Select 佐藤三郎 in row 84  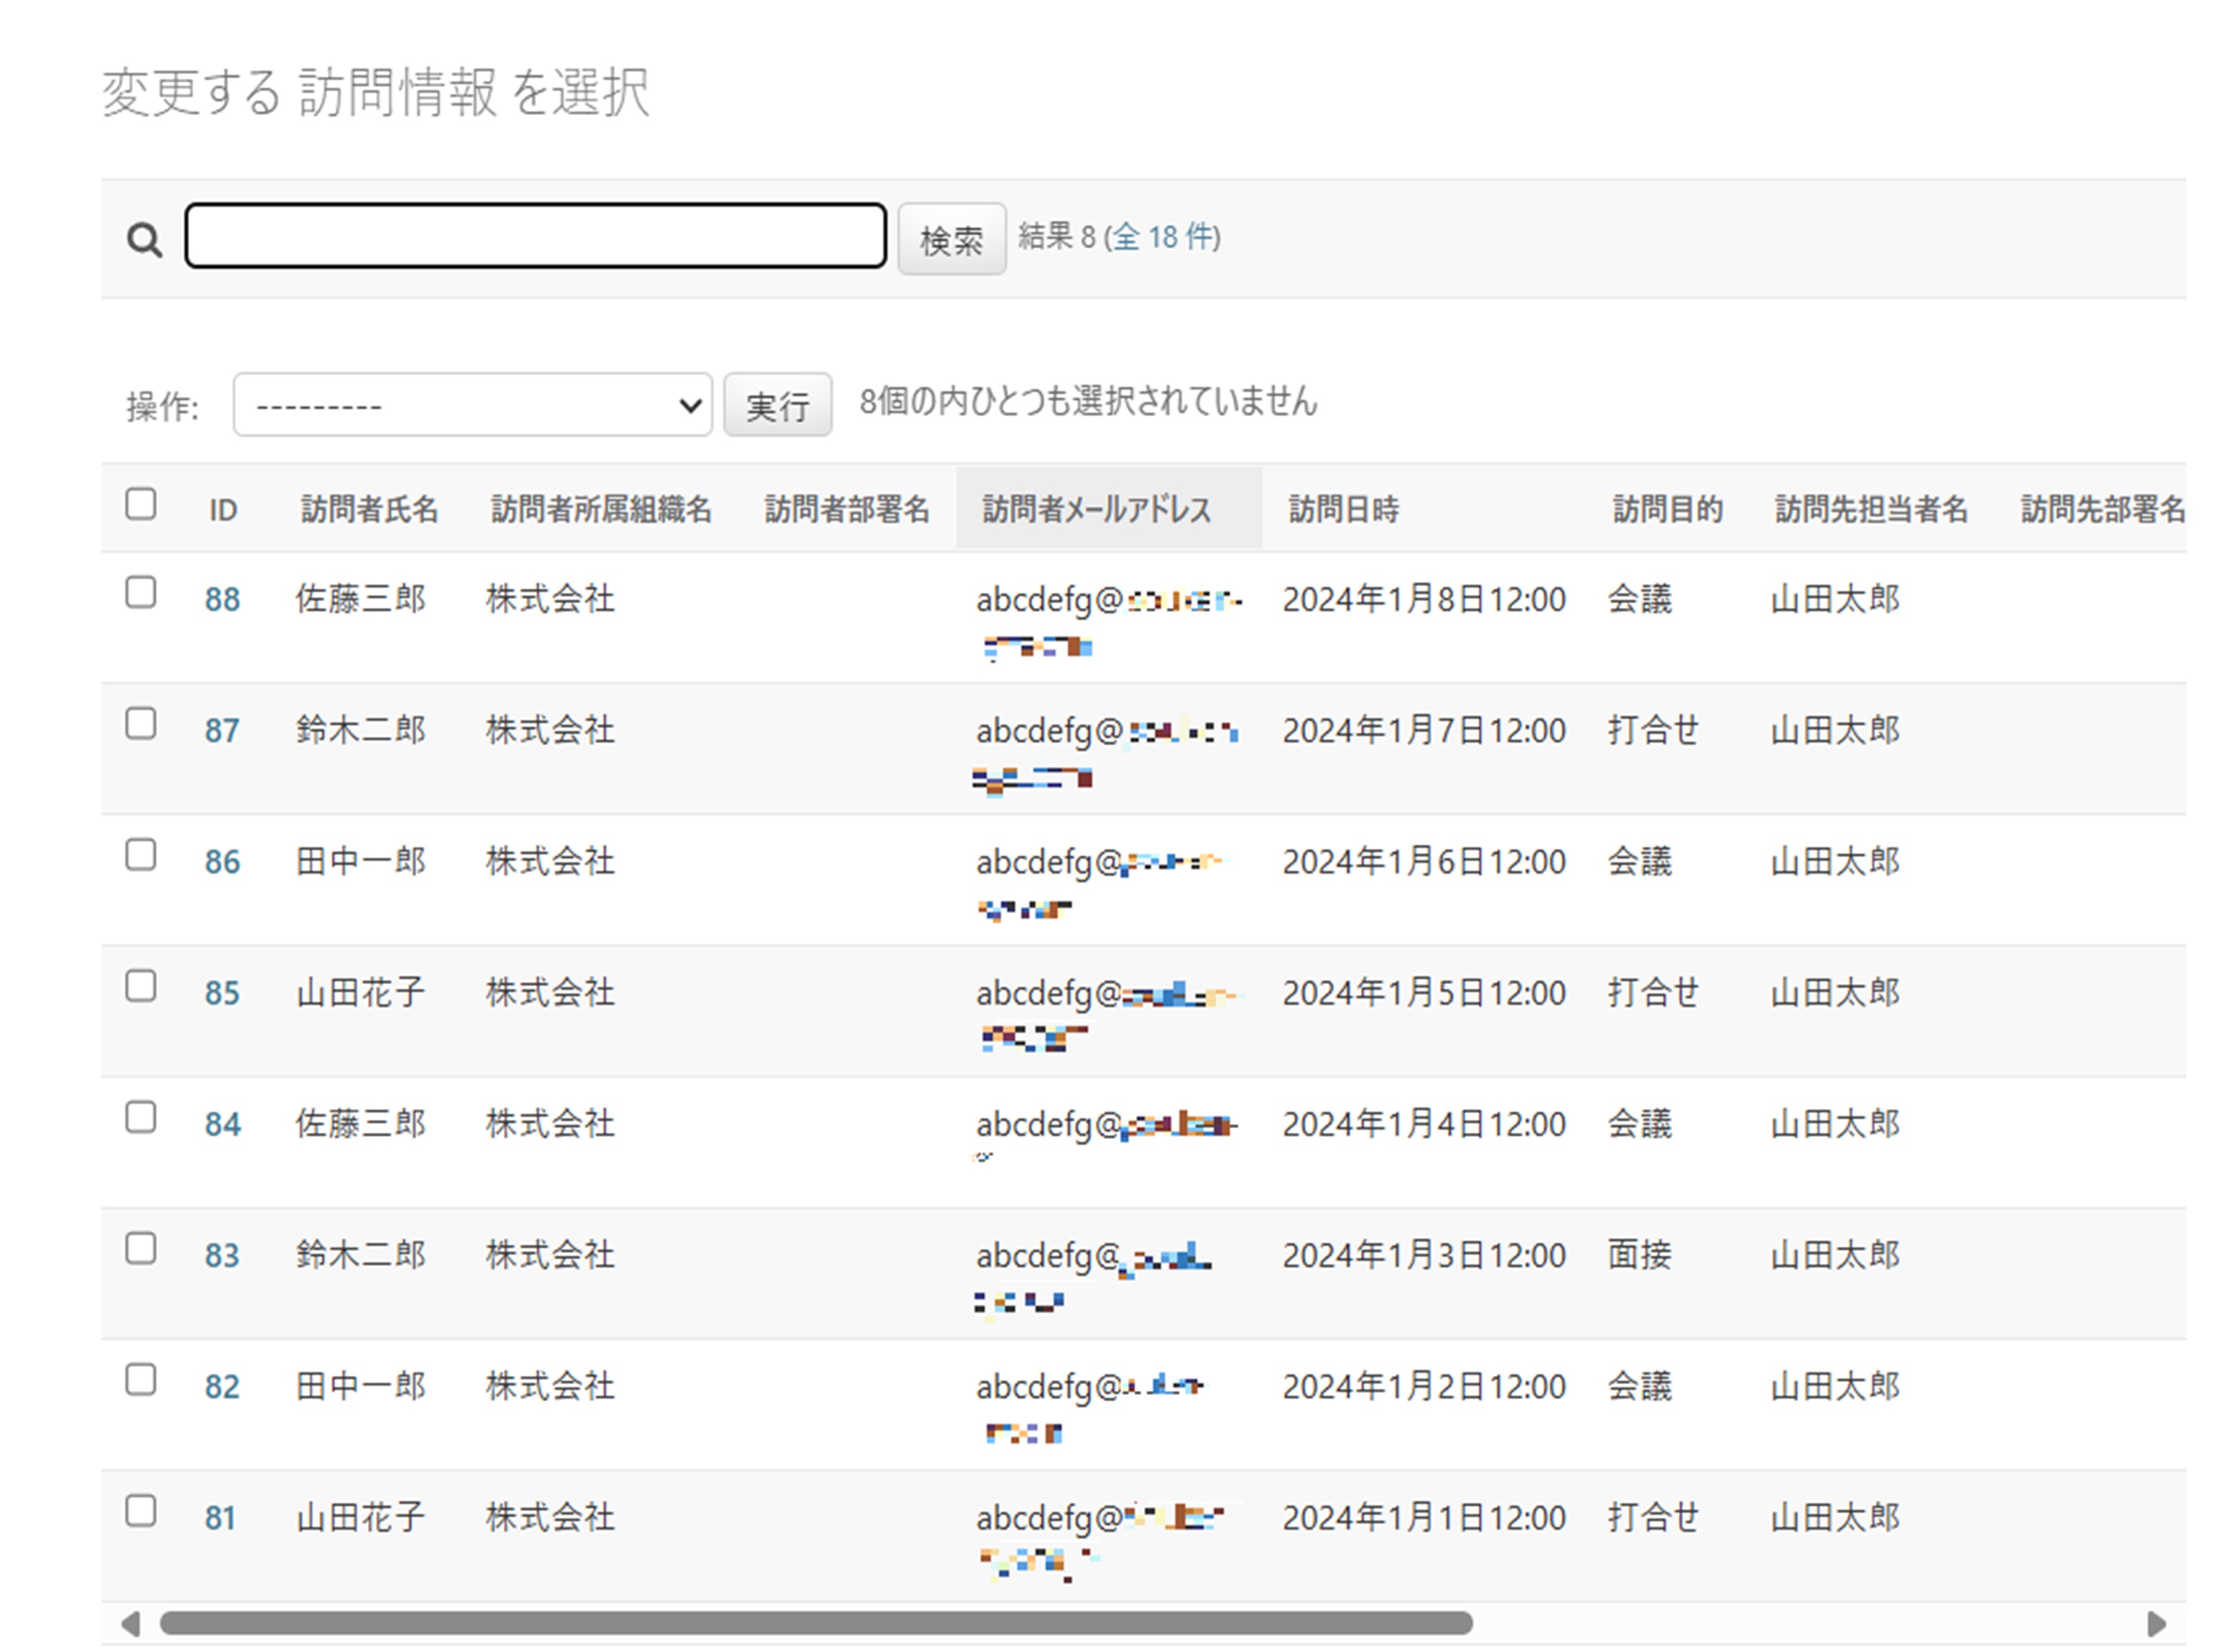361,1123
